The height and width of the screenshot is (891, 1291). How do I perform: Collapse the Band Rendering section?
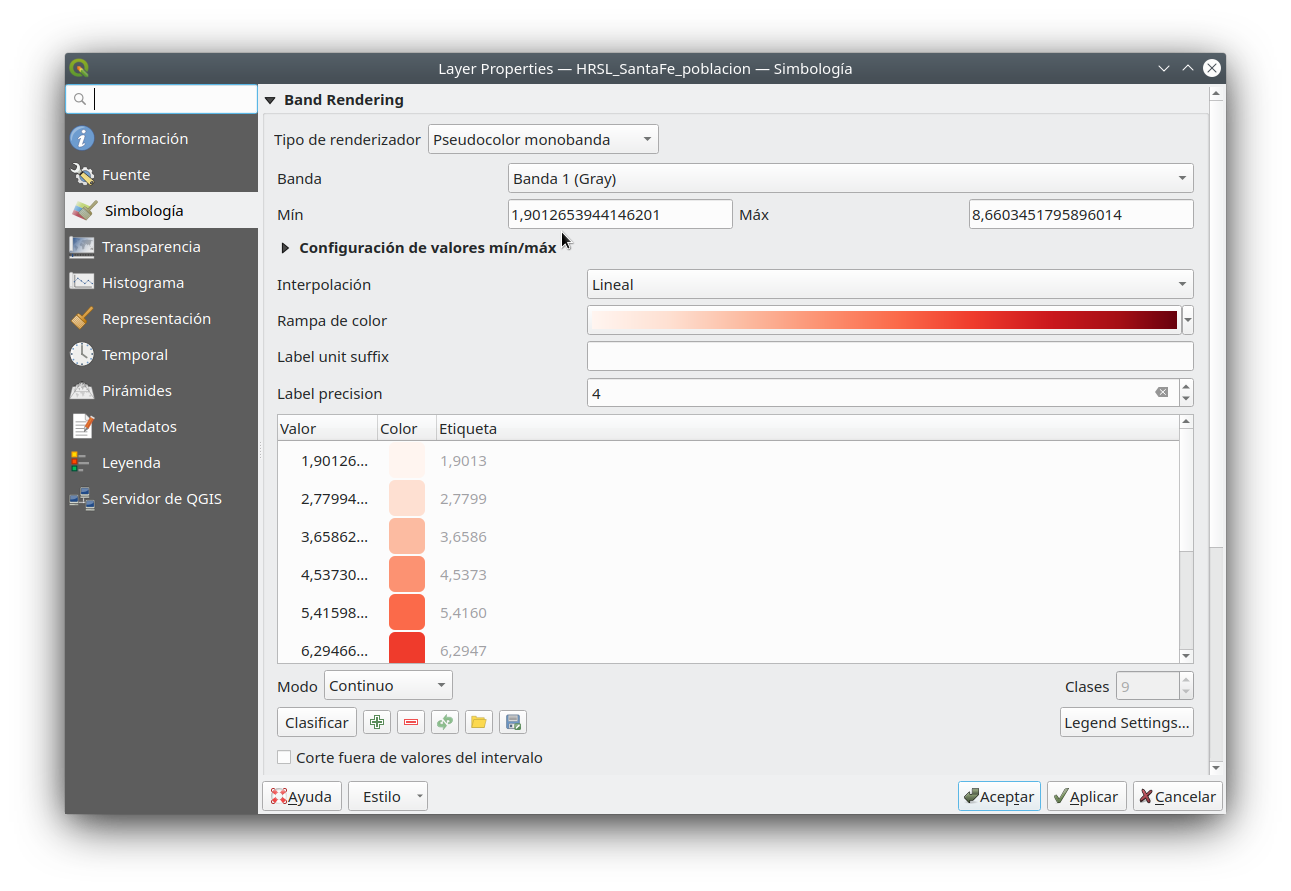pyautogui.click(x=270, y=100)
